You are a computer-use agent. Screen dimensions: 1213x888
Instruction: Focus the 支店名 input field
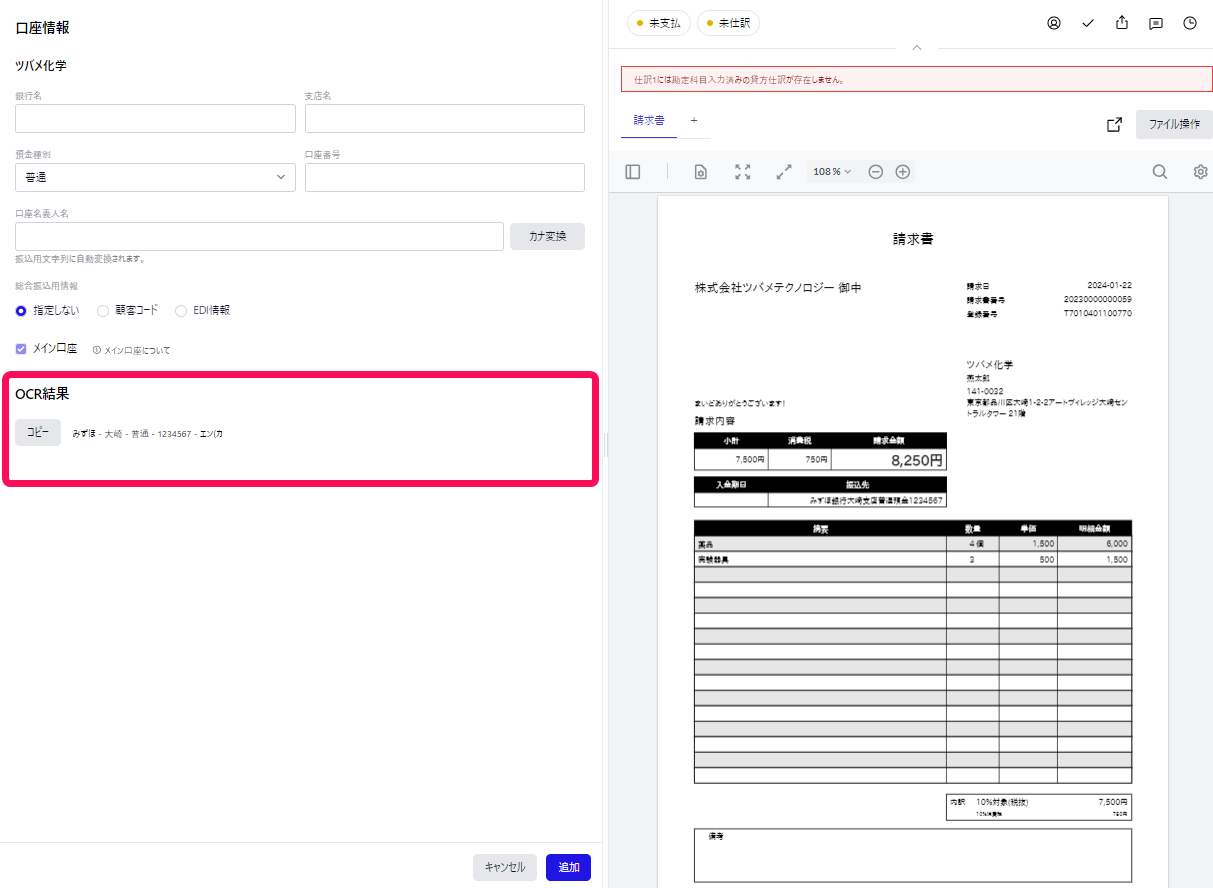(445, 118)
